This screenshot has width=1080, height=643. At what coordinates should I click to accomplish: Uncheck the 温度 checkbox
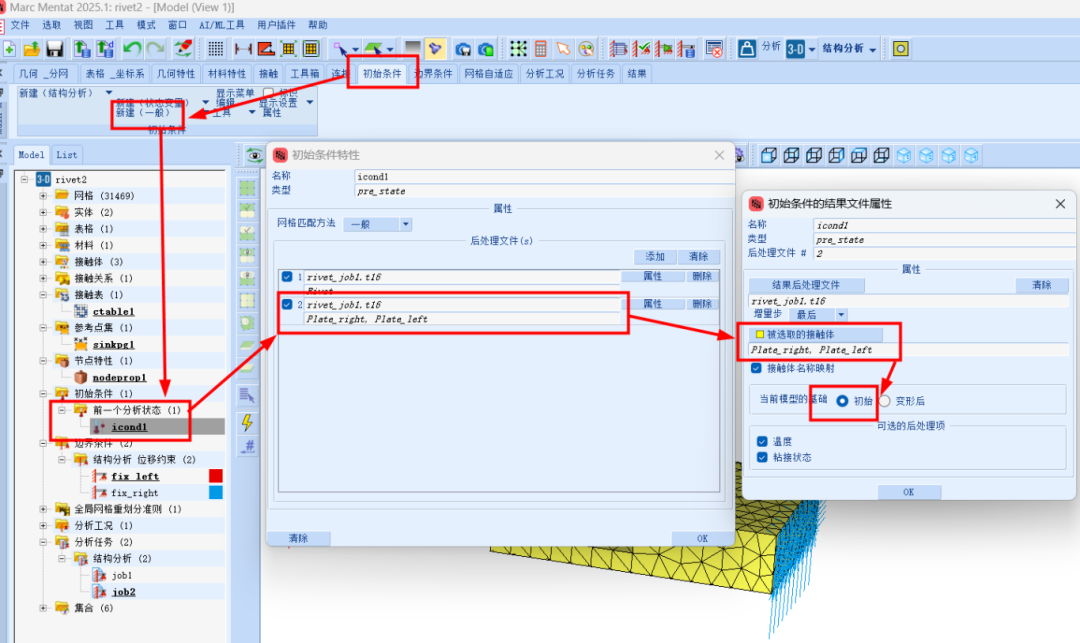point(762,441)
